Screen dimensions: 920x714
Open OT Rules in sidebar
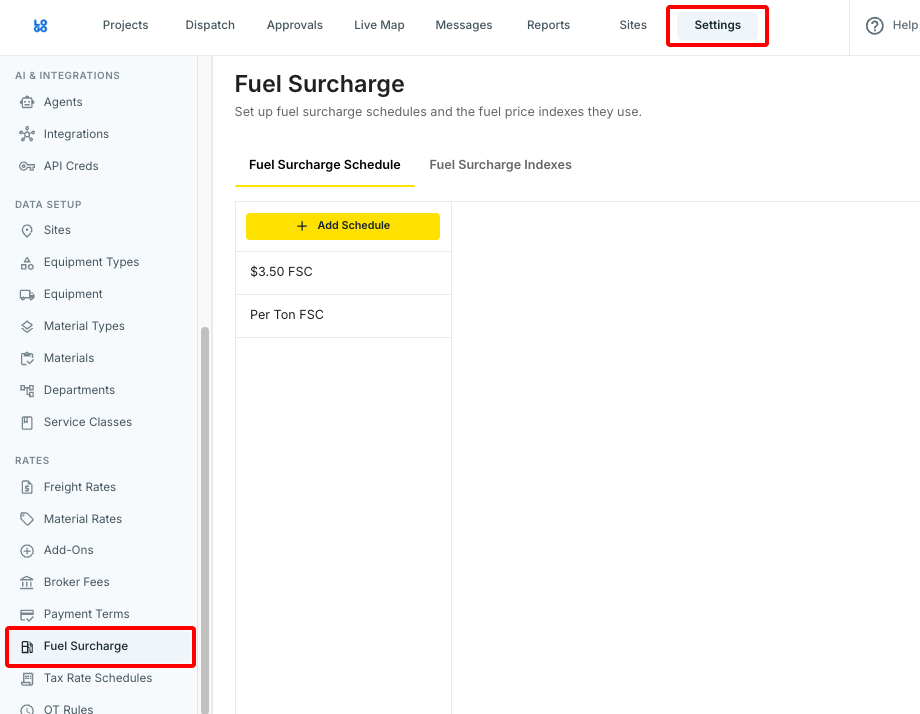click(69, 709)
